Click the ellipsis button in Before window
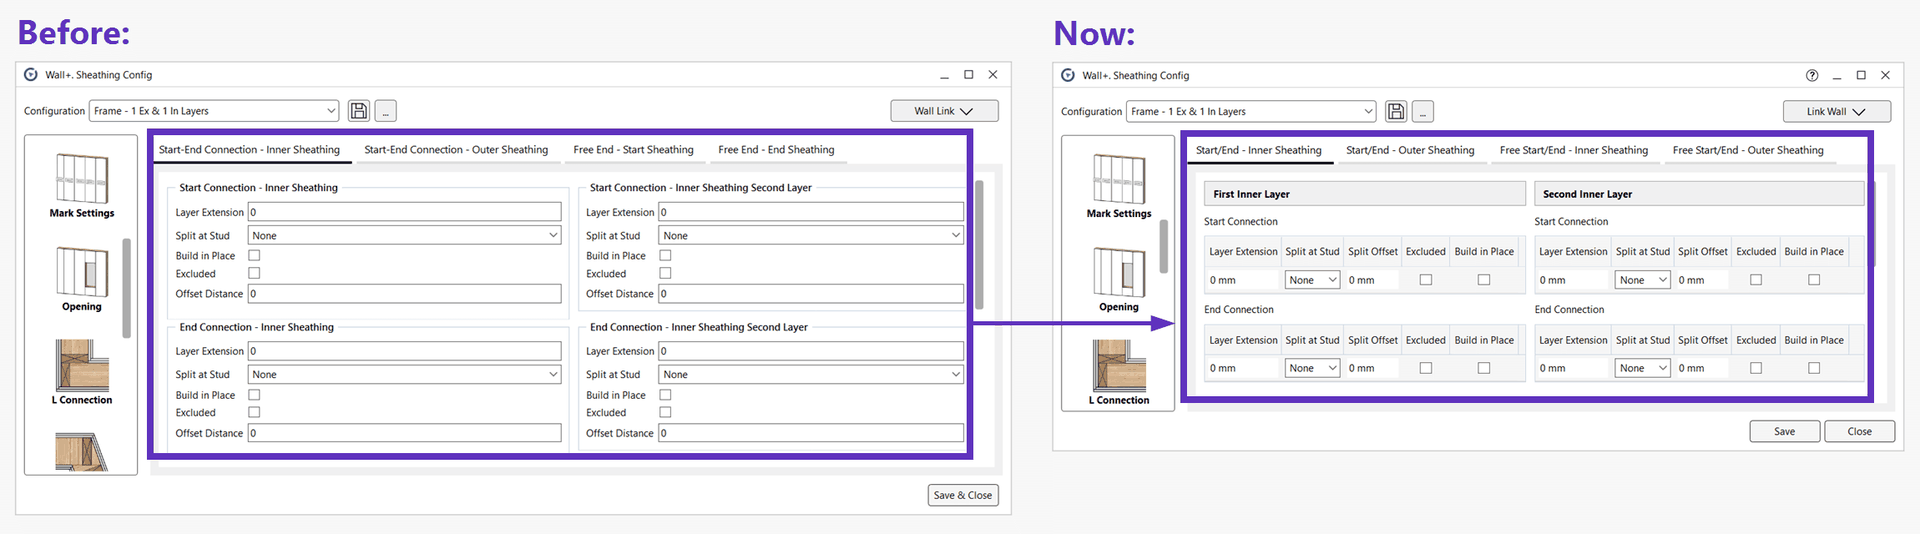The height and width of the screenshot is (534, 1920). point(386,111)
